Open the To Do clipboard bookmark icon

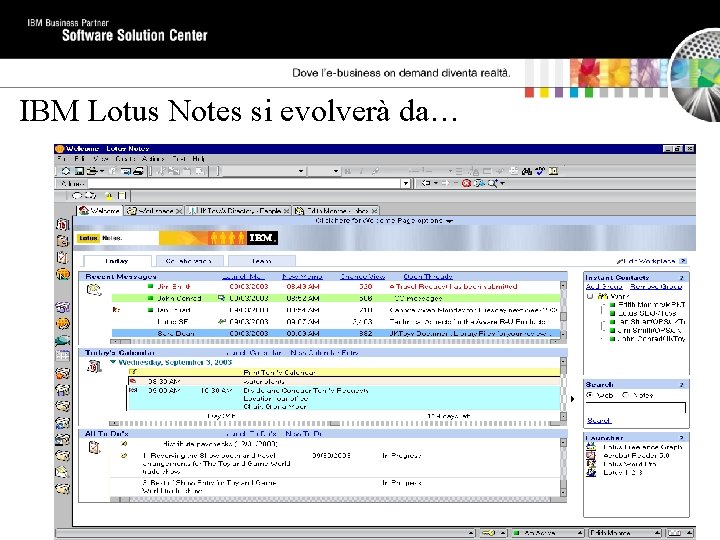tap(62, 257)
